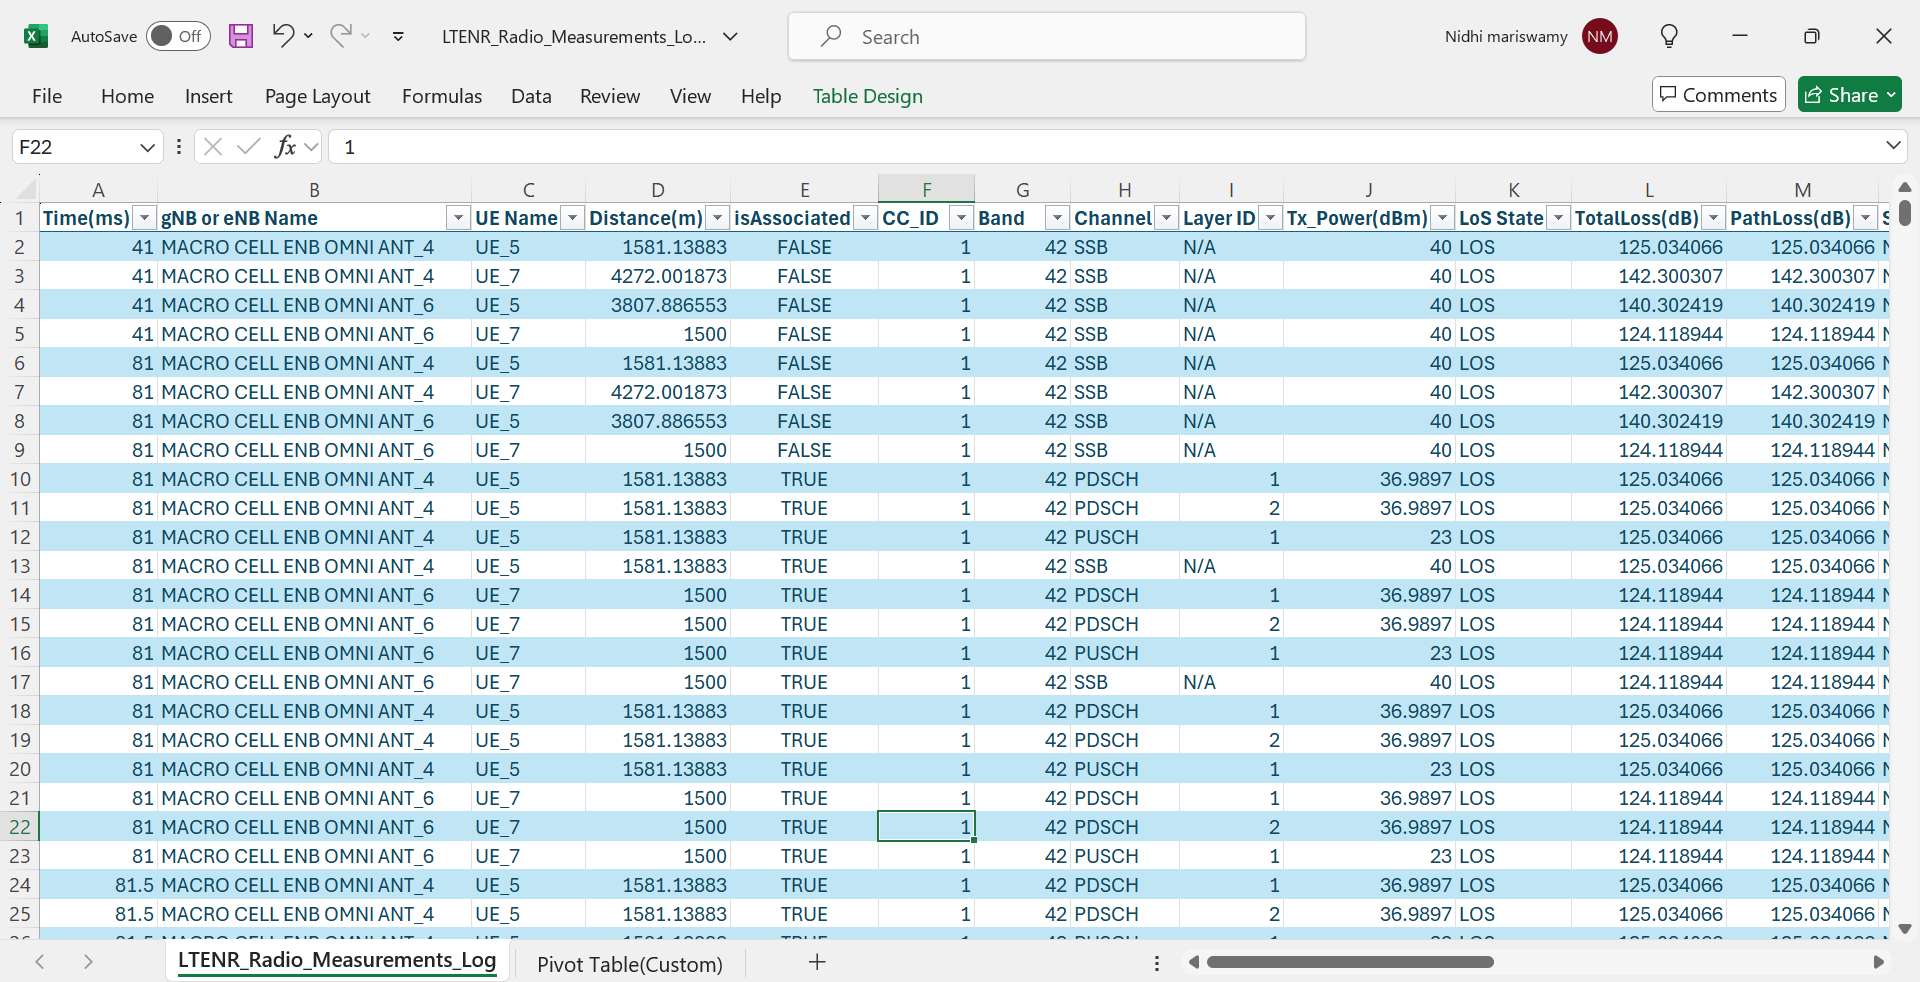Viewport: 1920px width, 982px height.
Task: Expand the formula bar chevron
Action: [1893, 146]
